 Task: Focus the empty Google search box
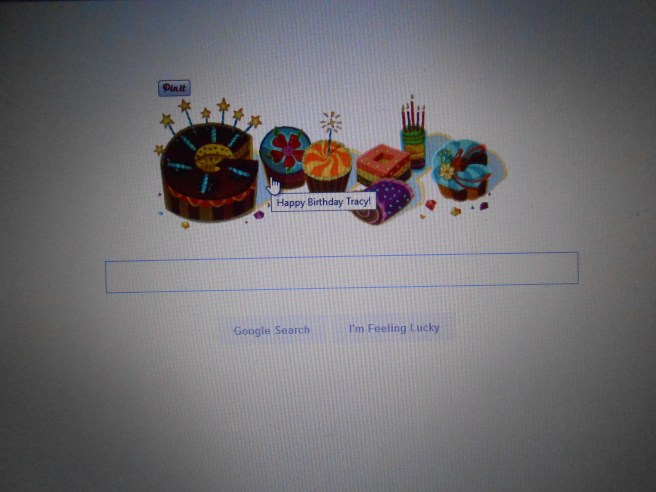pos(342,272)
